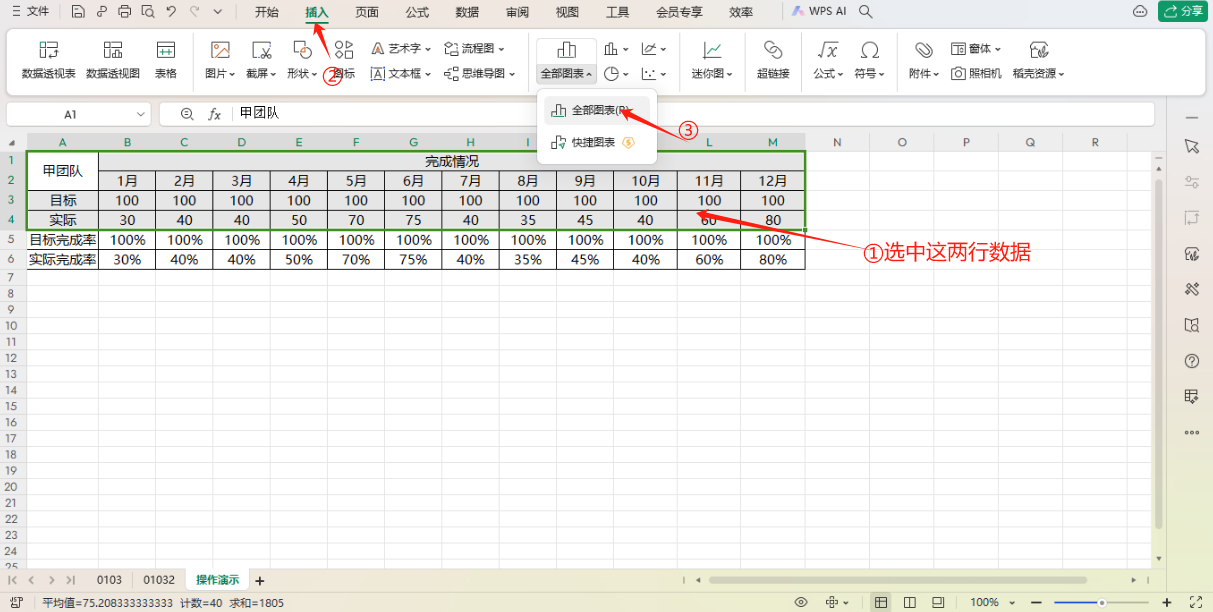Click the zoom magnifier icon in formula bar
Screen dimensions: 1213x612
186,114
